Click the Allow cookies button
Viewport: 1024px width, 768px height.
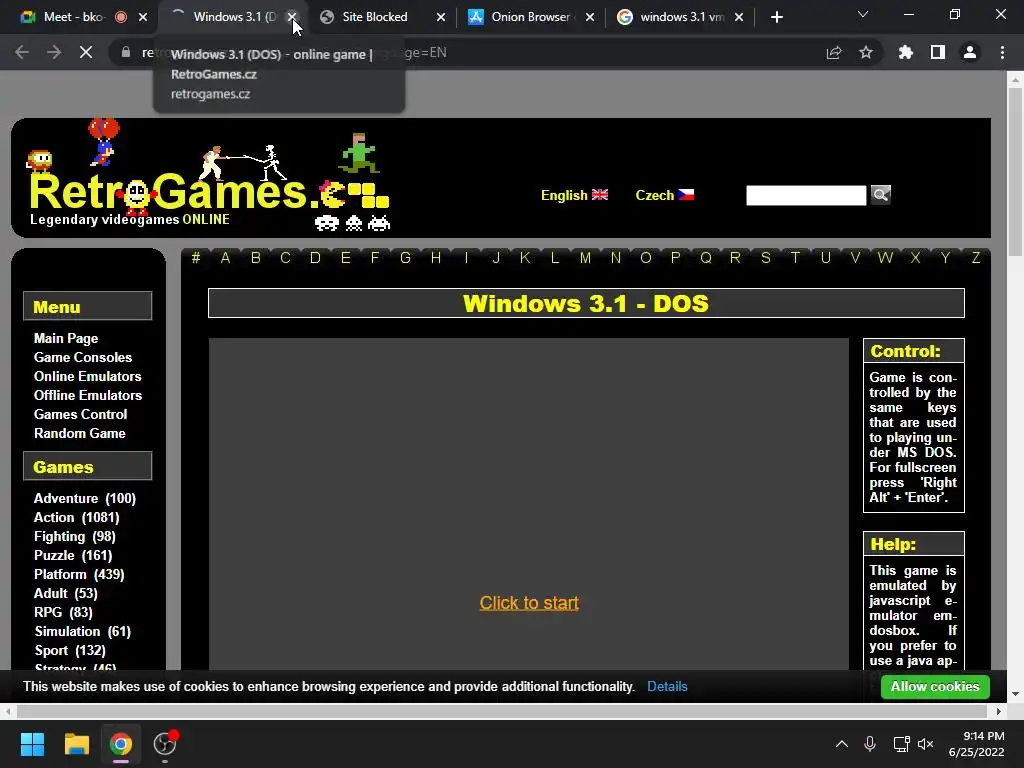tap(935, 686)
